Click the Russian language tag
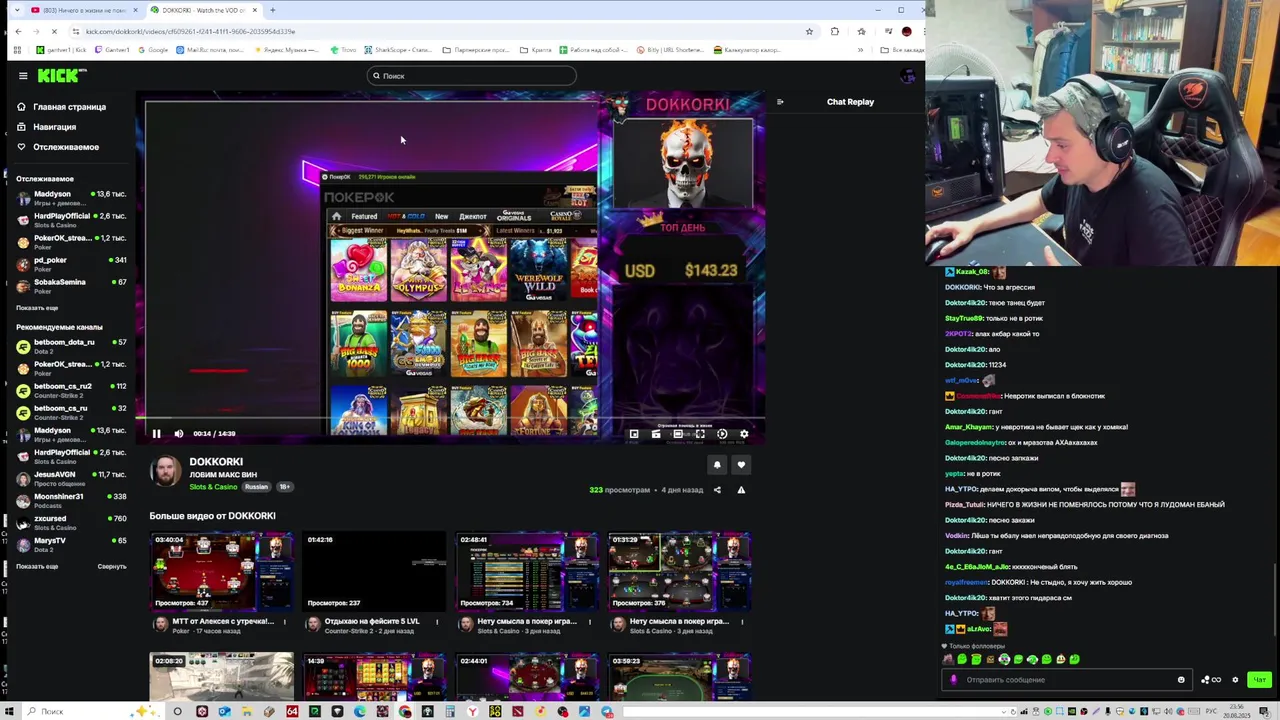This screenshot has width=1280, height=720. tap(256, 487)
